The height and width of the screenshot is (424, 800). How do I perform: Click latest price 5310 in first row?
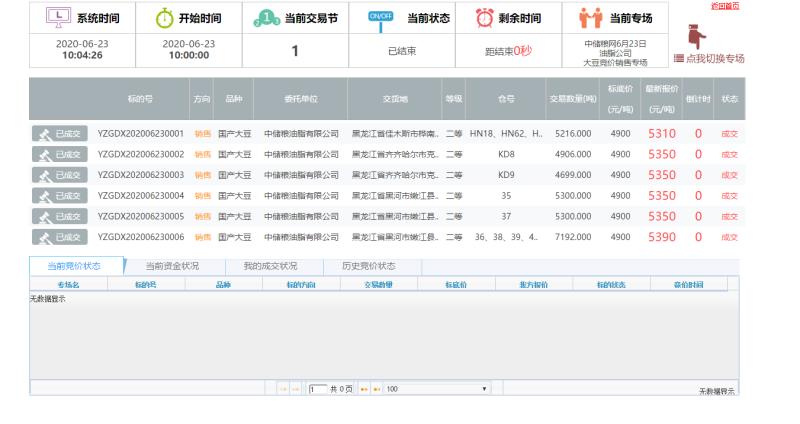point(662,134)
